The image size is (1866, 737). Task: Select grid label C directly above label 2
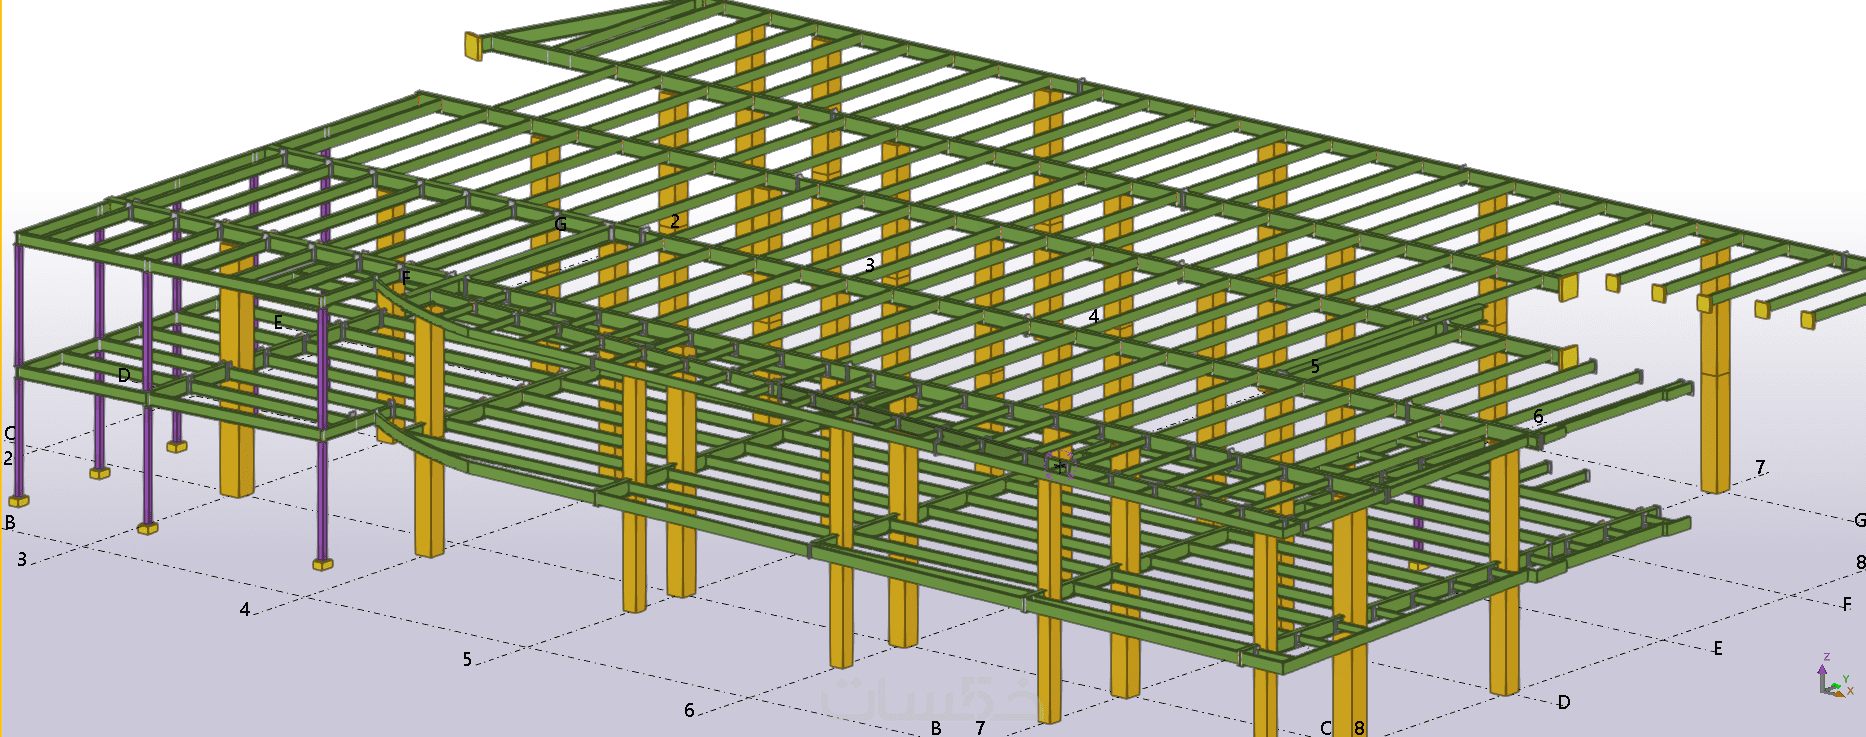(x=10, y=434)
